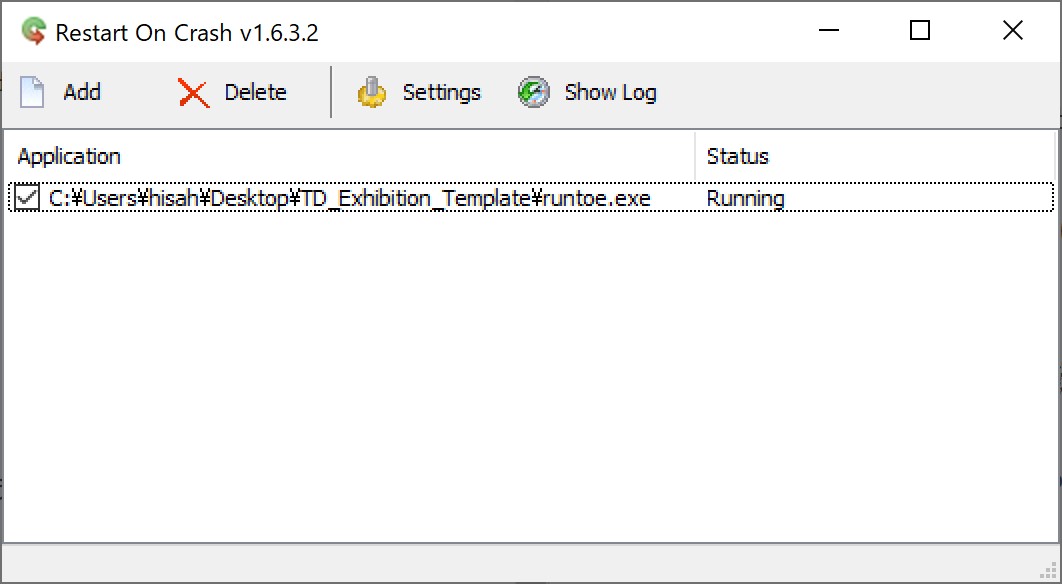Click the Restart On Crash title bar icon
The width and height of the screenshot is (1062, 584).
[31, 31]
